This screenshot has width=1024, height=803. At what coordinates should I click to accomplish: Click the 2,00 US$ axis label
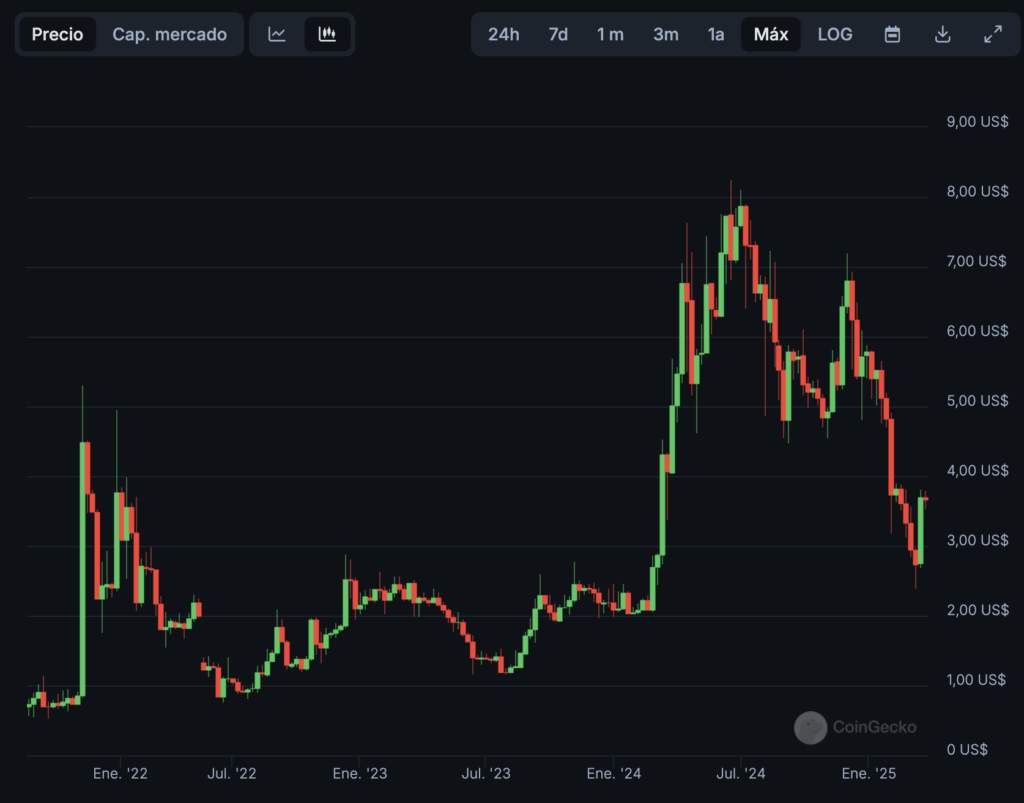tap(977, 610)
